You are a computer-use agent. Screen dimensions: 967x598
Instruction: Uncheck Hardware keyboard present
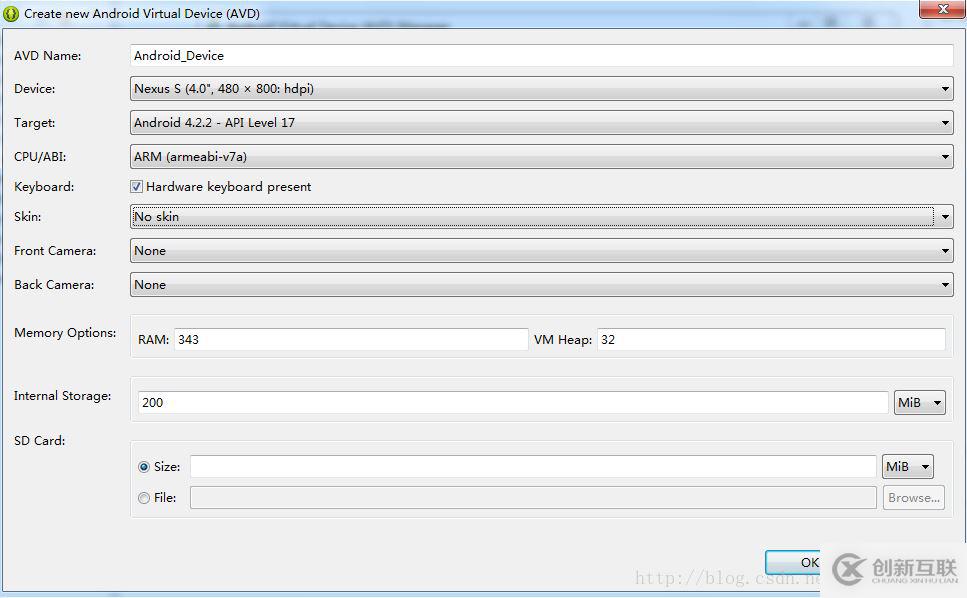136,187
